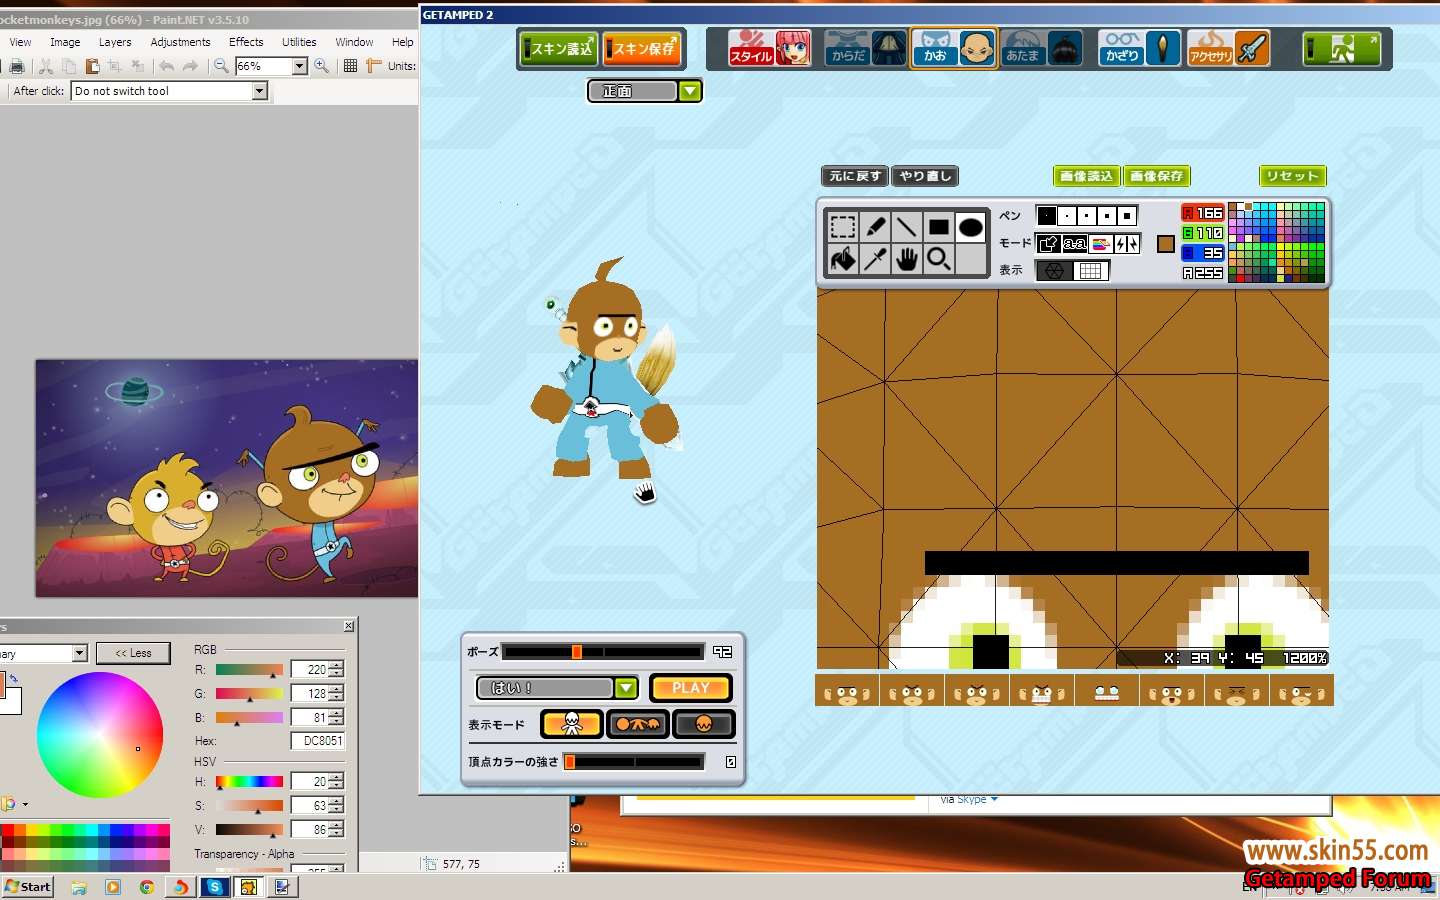
Task: Open the Utilities menu
Action: [299, 42]
